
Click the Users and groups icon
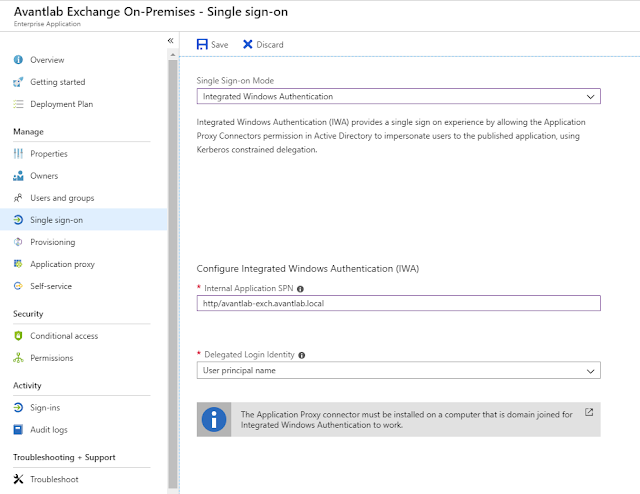tap(18, 198)
